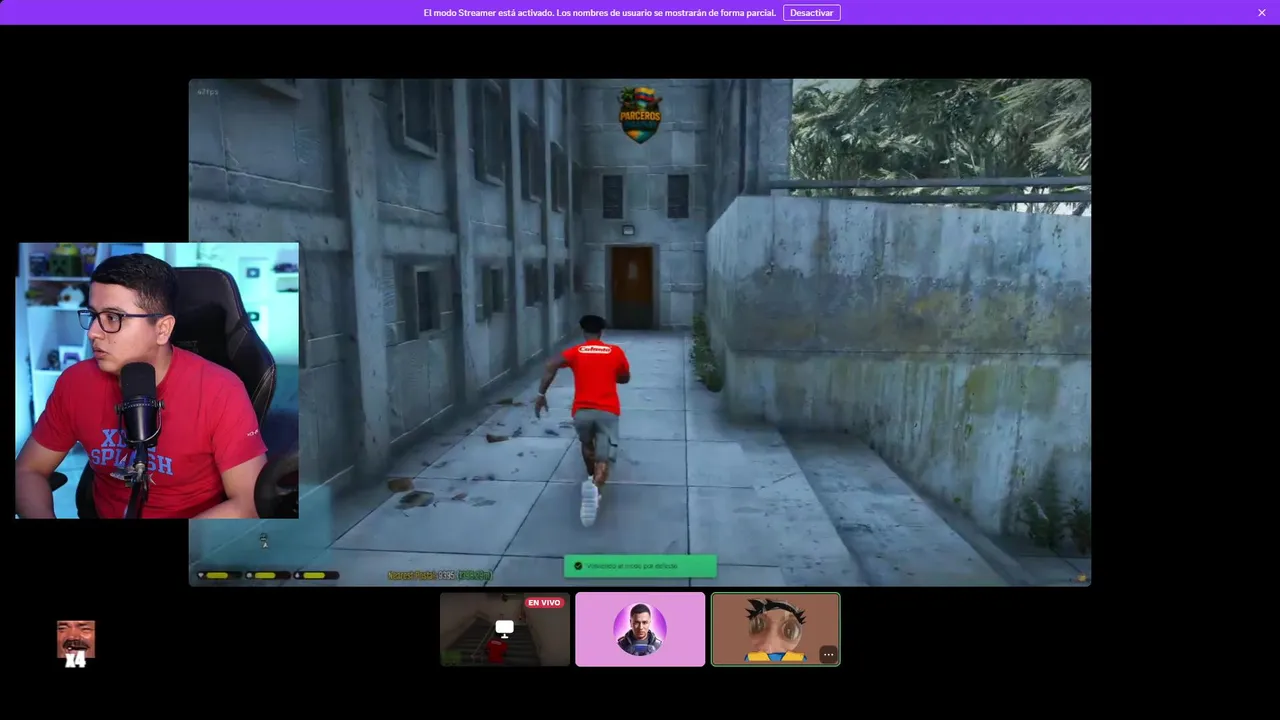Open the three-dots menu on cartoon avatar tile
Viewport: 1280px width, 720px height.
pos(828,654)
